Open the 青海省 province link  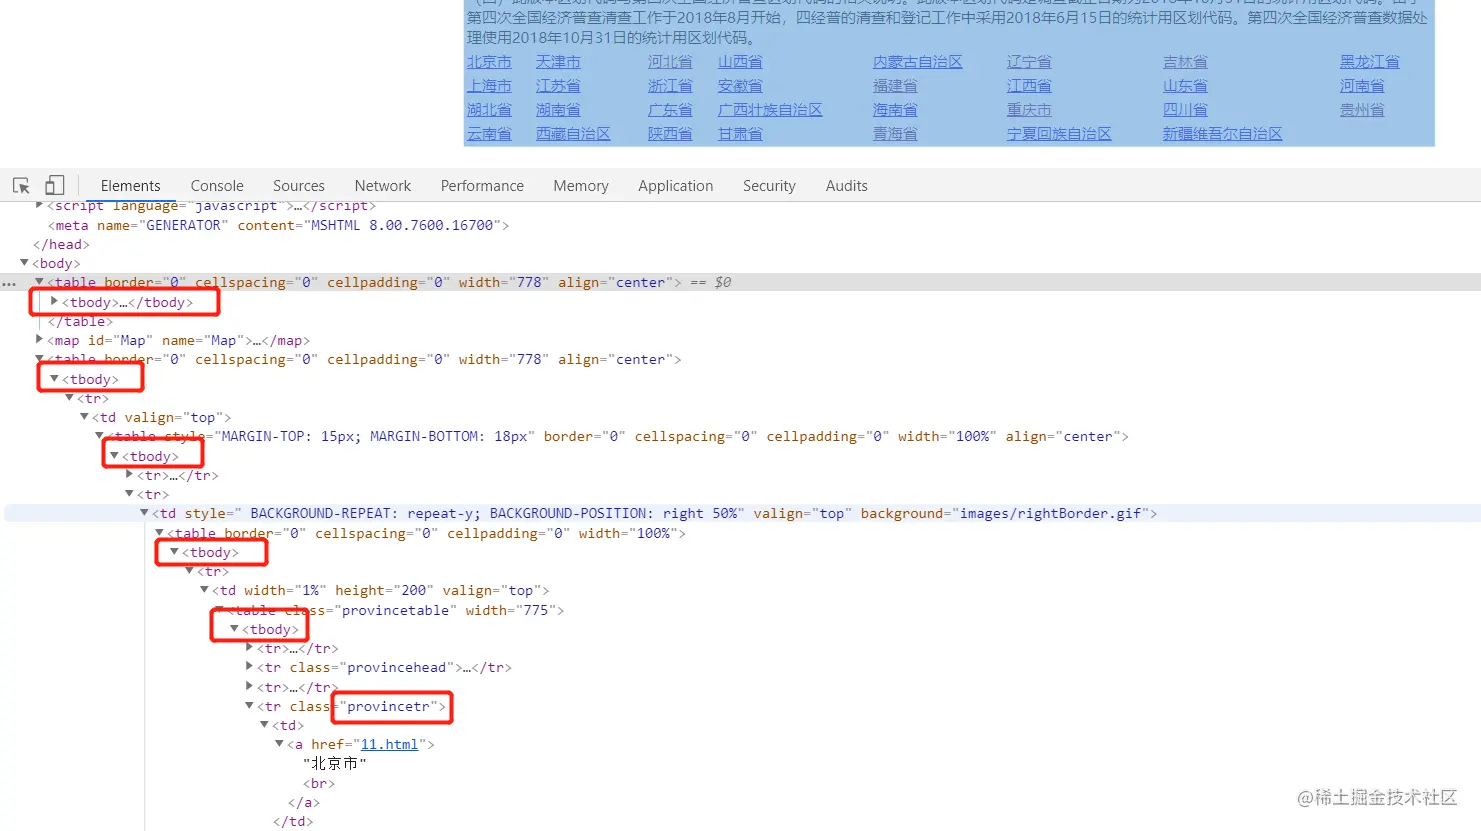(895, 134)
